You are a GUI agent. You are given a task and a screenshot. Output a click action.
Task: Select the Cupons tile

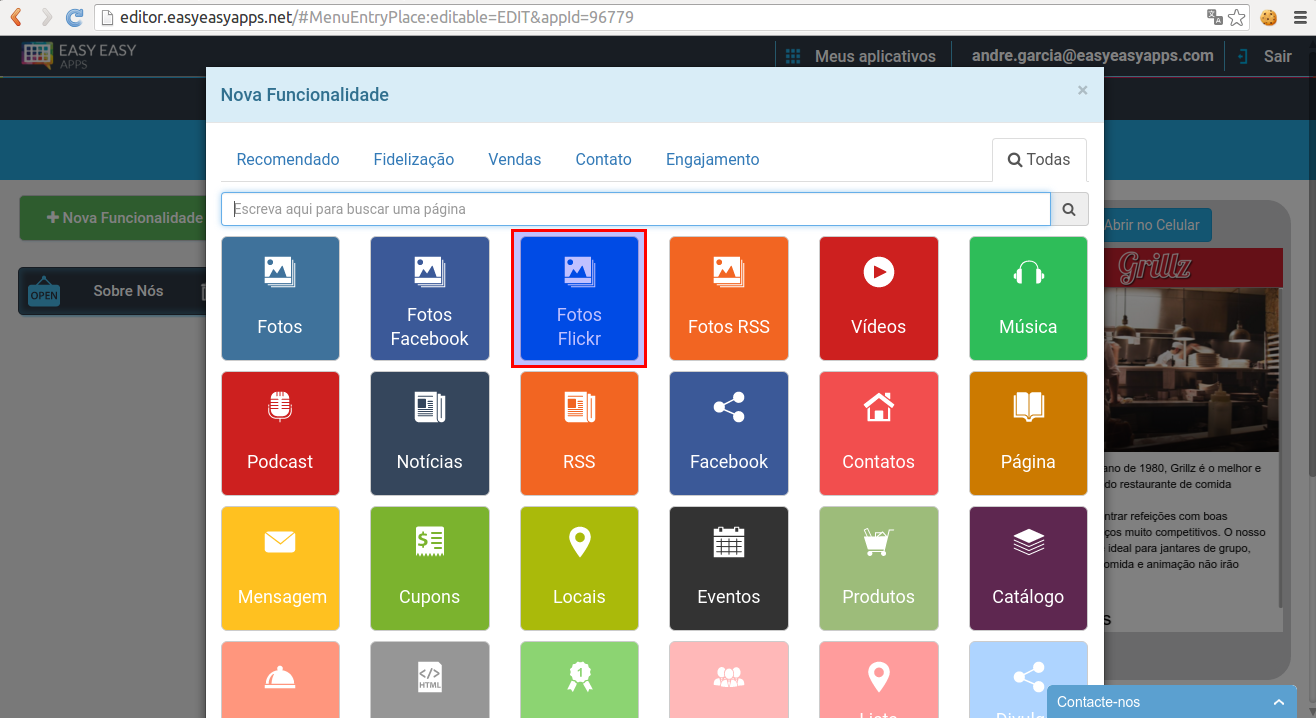point(429,568)
